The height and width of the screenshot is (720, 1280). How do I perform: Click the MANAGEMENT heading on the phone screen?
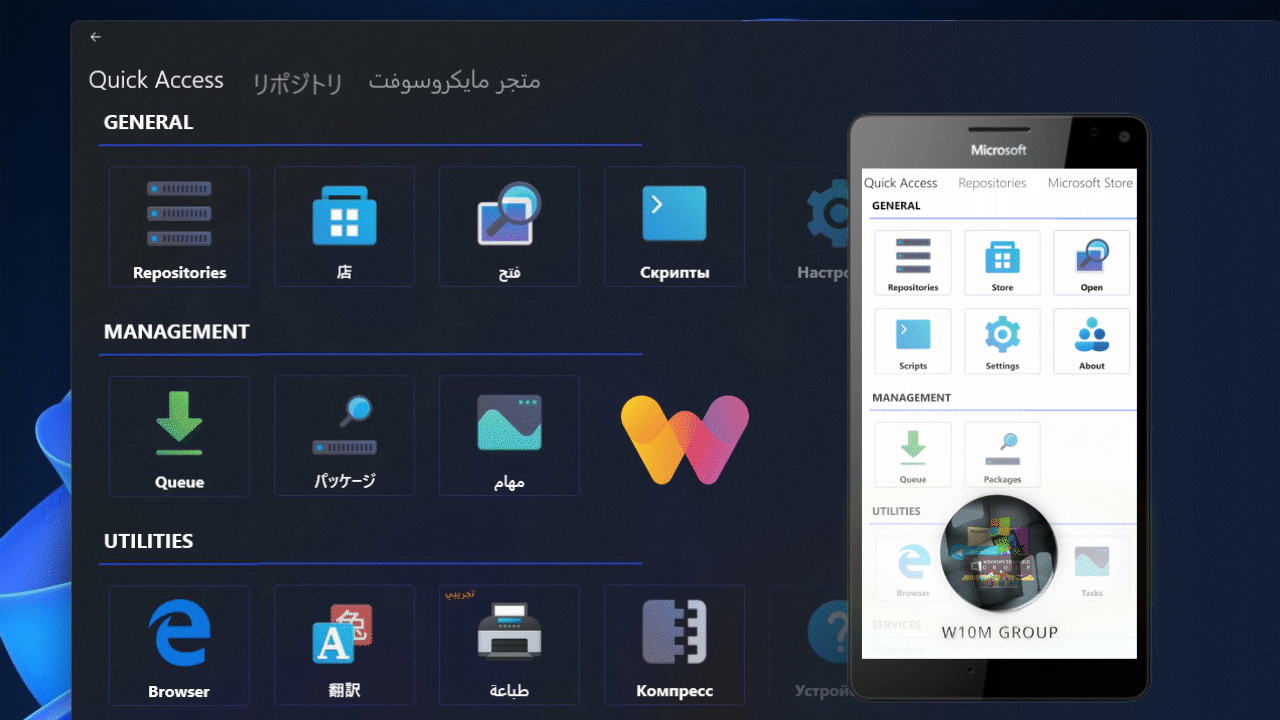(x=911, y=397)
